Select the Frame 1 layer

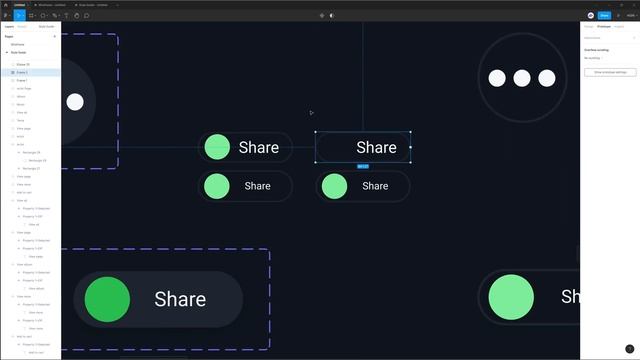point(22,80)
